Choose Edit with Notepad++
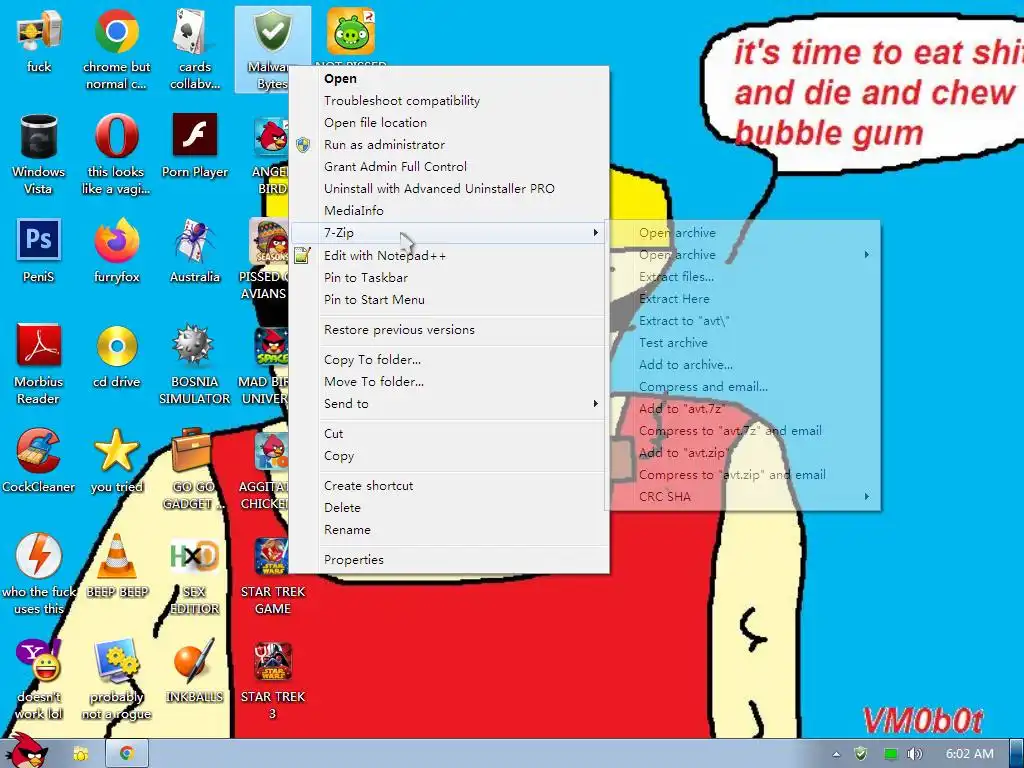 coord(449,256)
